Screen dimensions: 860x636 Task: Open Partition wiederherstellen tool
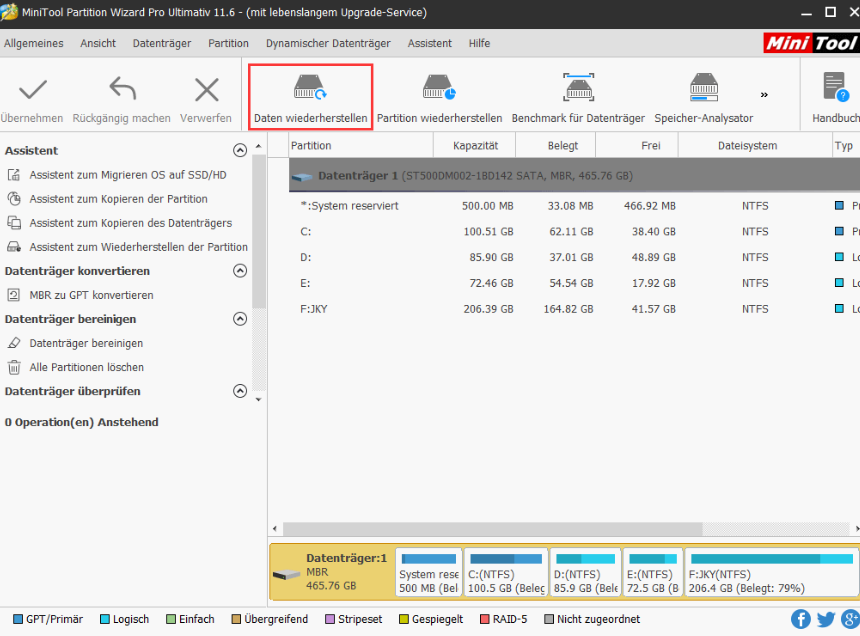[439, 97]
